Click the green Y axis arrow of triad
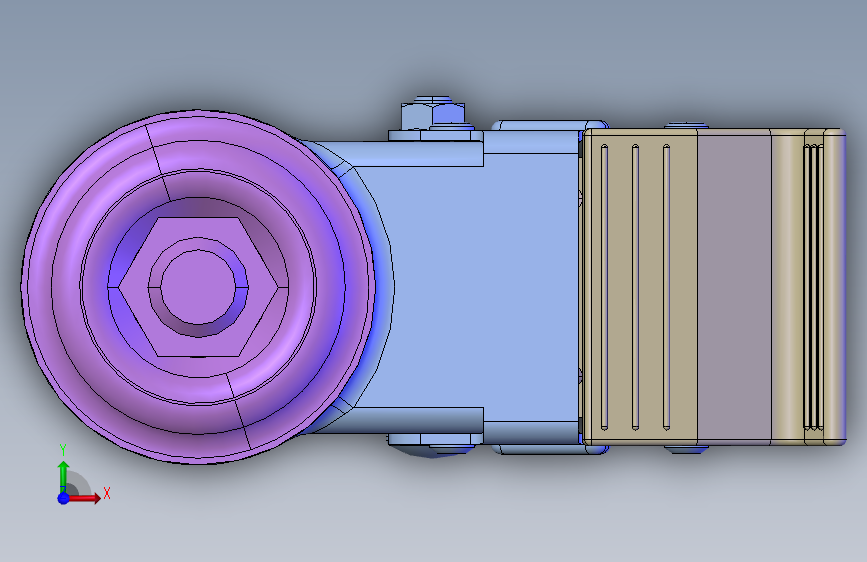Viewport: 867px width, 562px height. pos(64,476)
